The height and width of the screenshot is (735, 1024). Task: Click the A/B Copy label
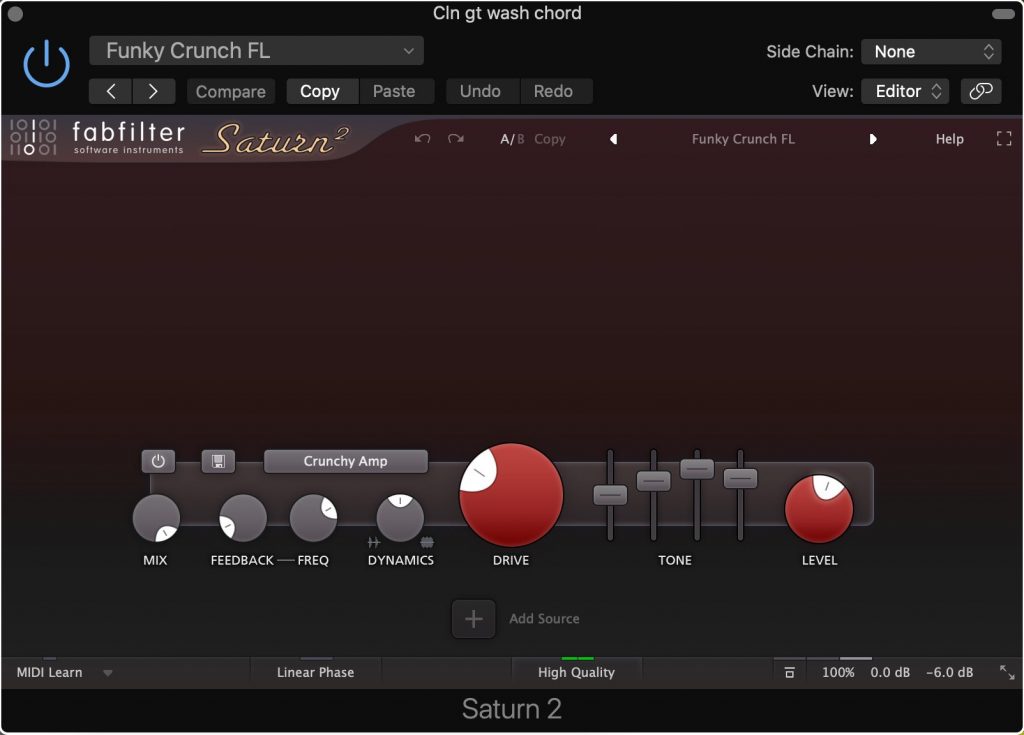coord(550,139)
